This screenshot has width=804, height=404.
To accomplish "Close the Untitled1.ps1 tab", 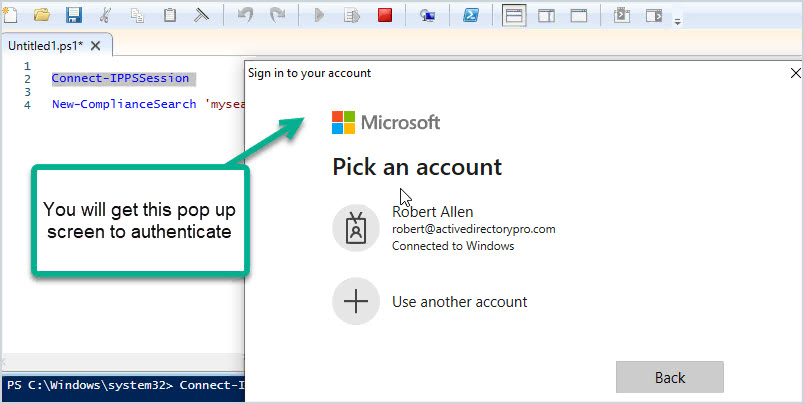I will [x=96, y=46].
